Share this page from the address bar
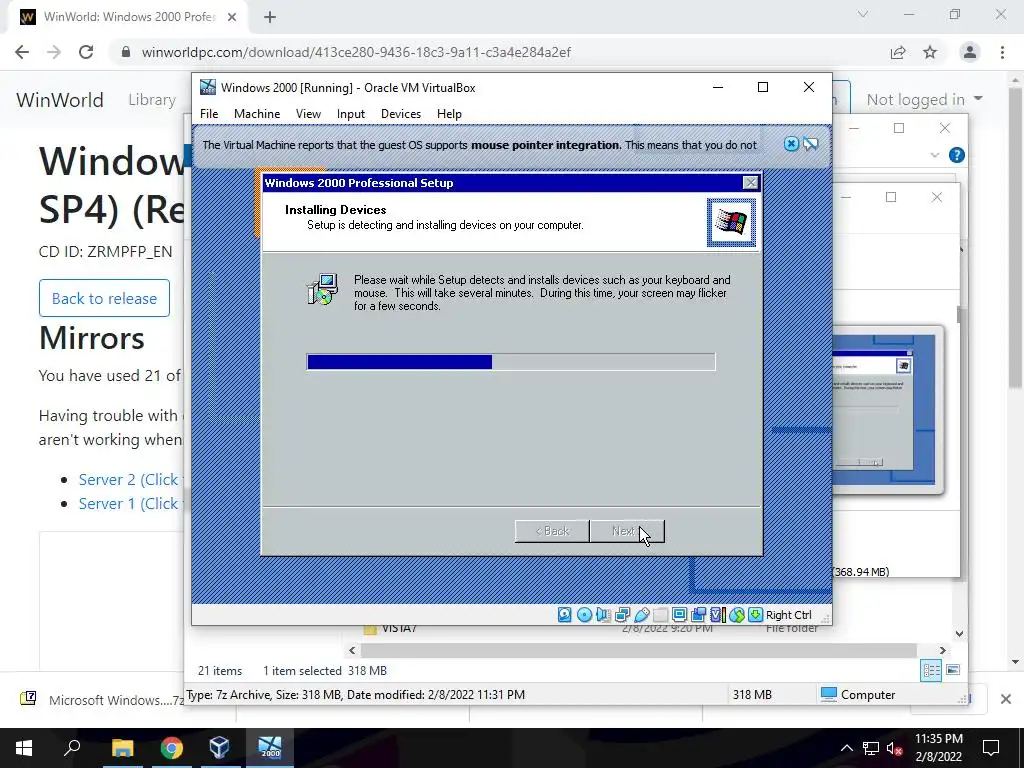The image size is (1024, 768). pyautogui.click(x=898, y=52)
